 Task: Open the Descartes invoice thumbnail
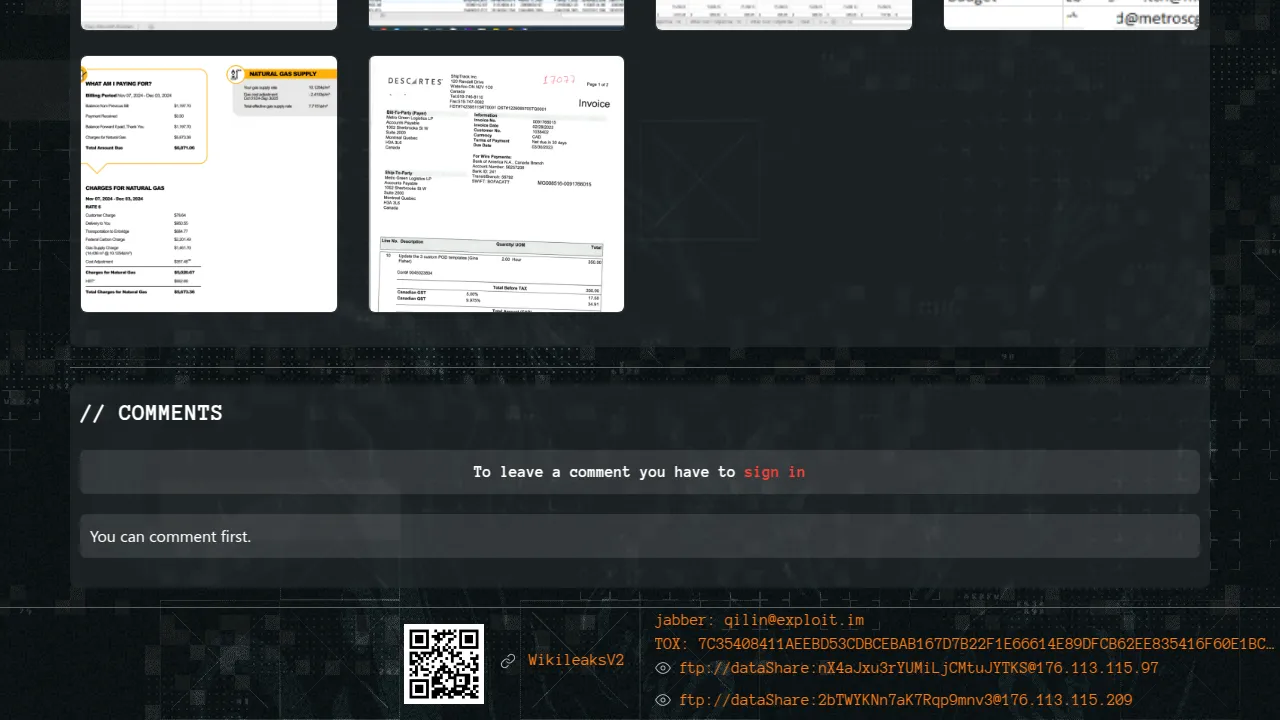(x=497, y=184)
